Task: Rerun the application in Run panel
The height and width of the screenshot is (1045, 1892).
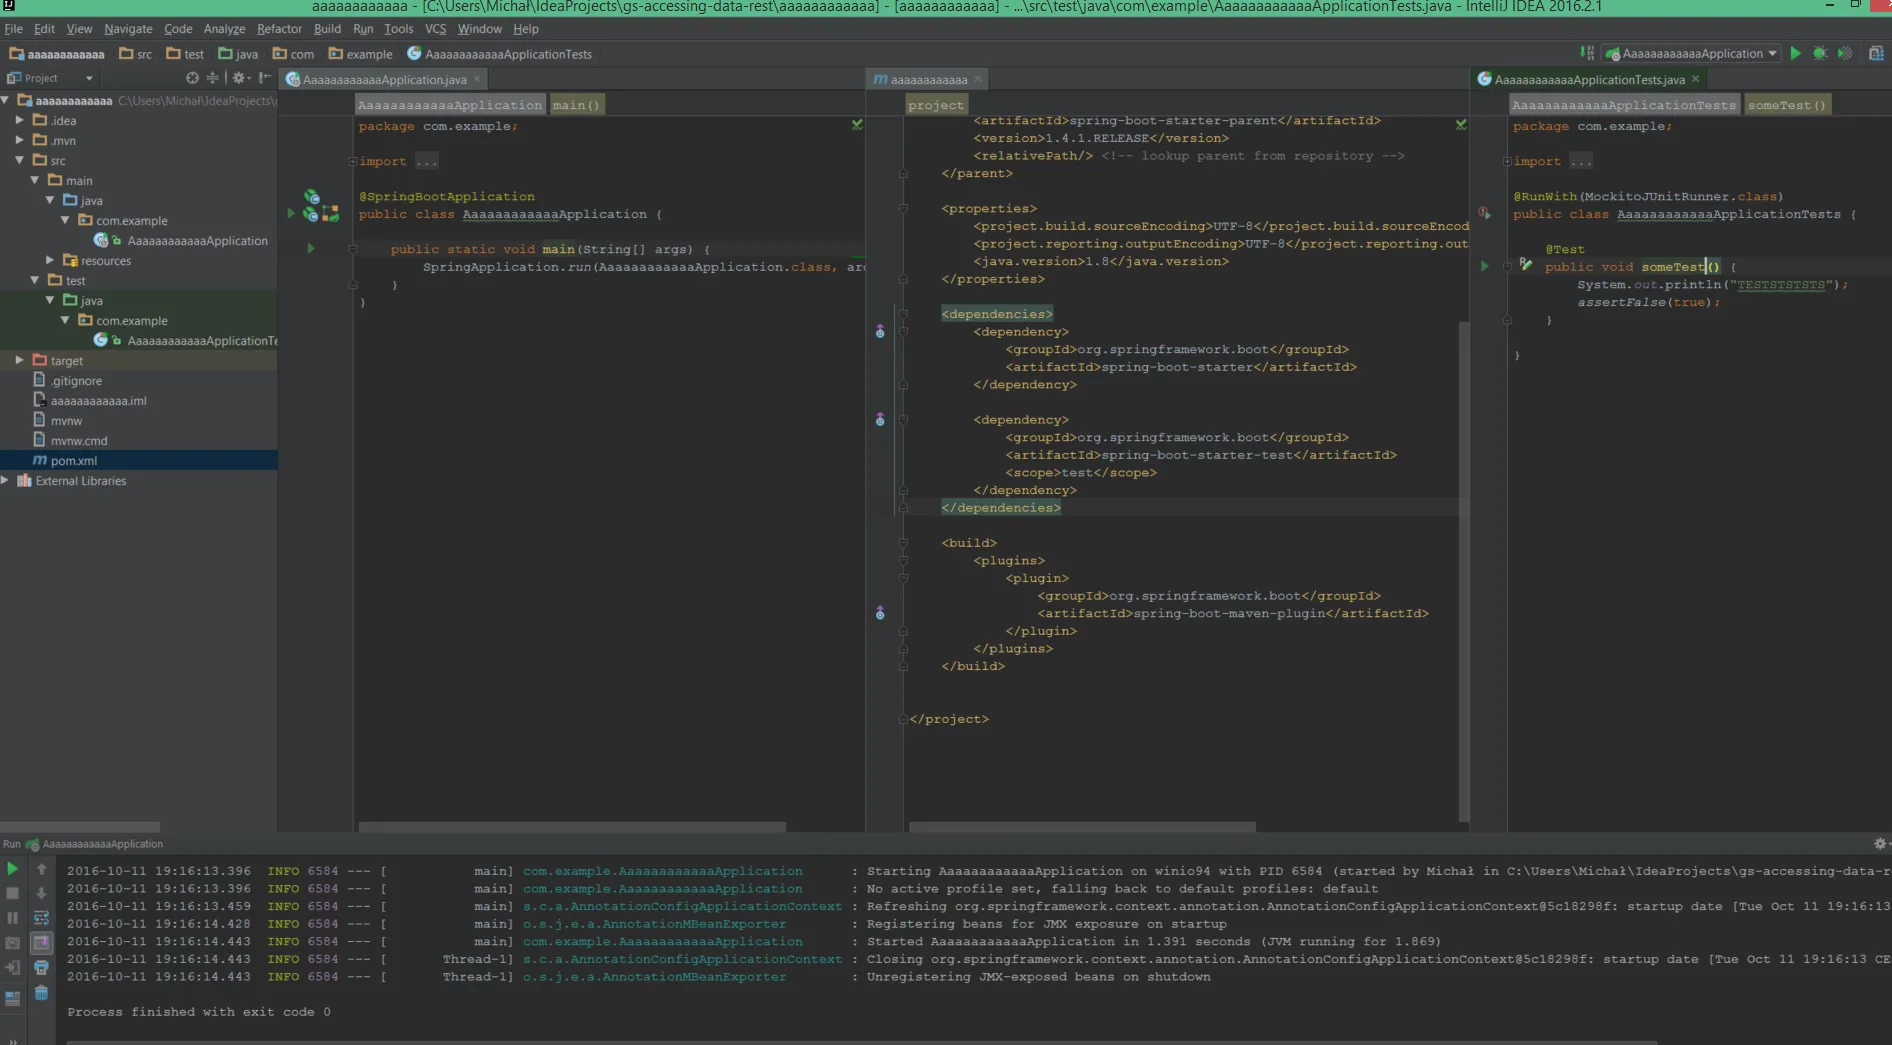Action: pos(13,869)
